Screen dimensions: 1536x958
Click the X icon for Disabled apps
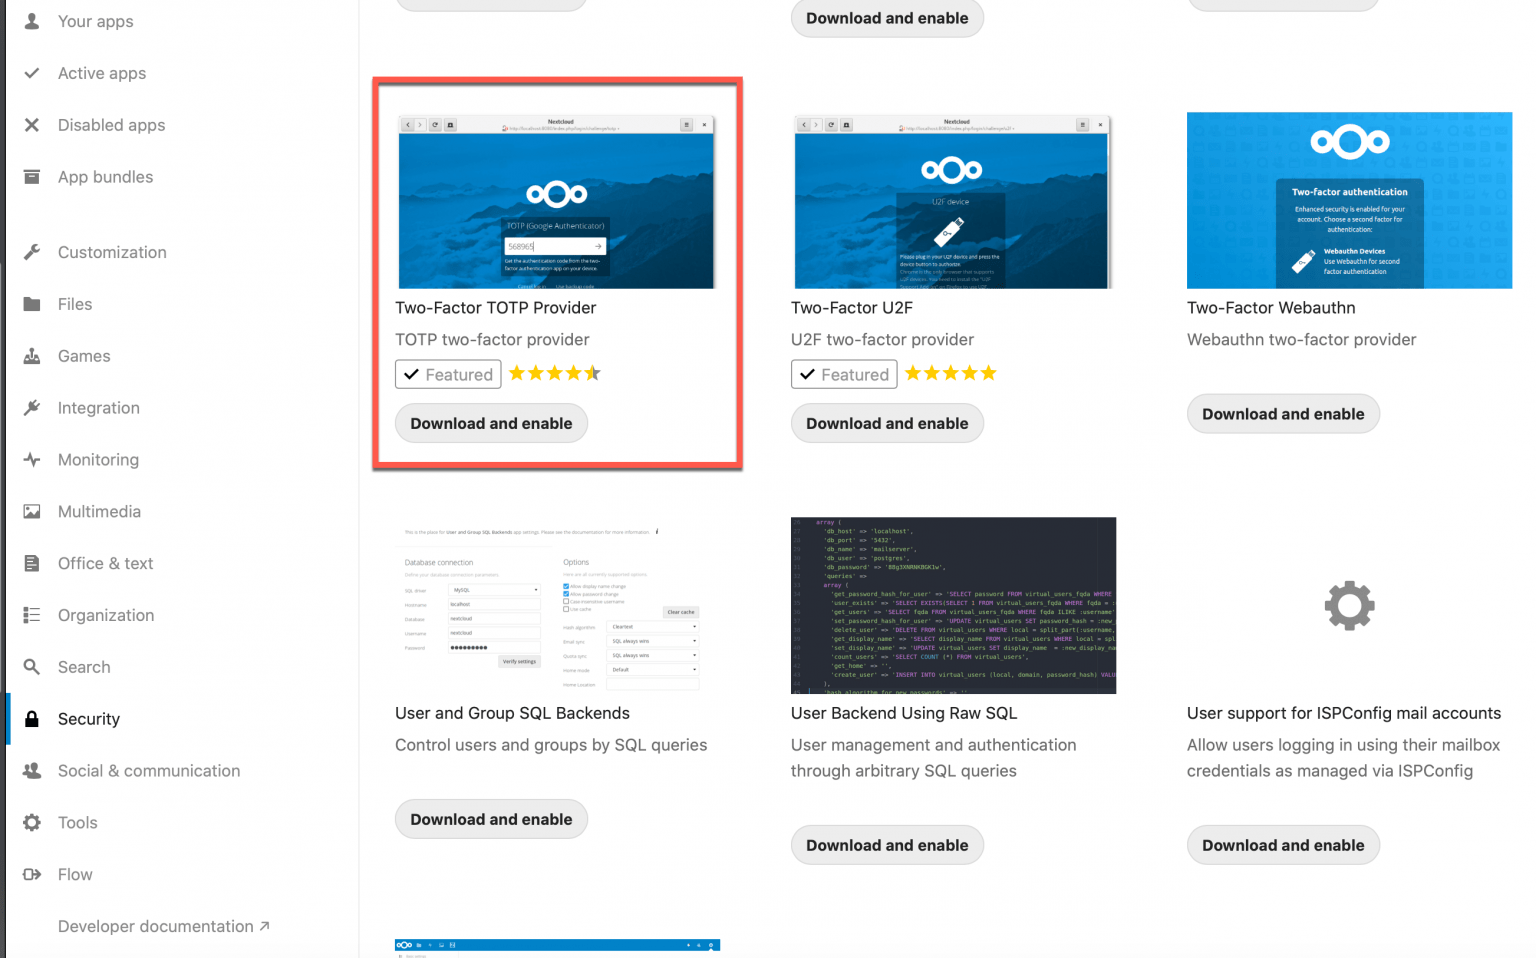pos(32,125)
